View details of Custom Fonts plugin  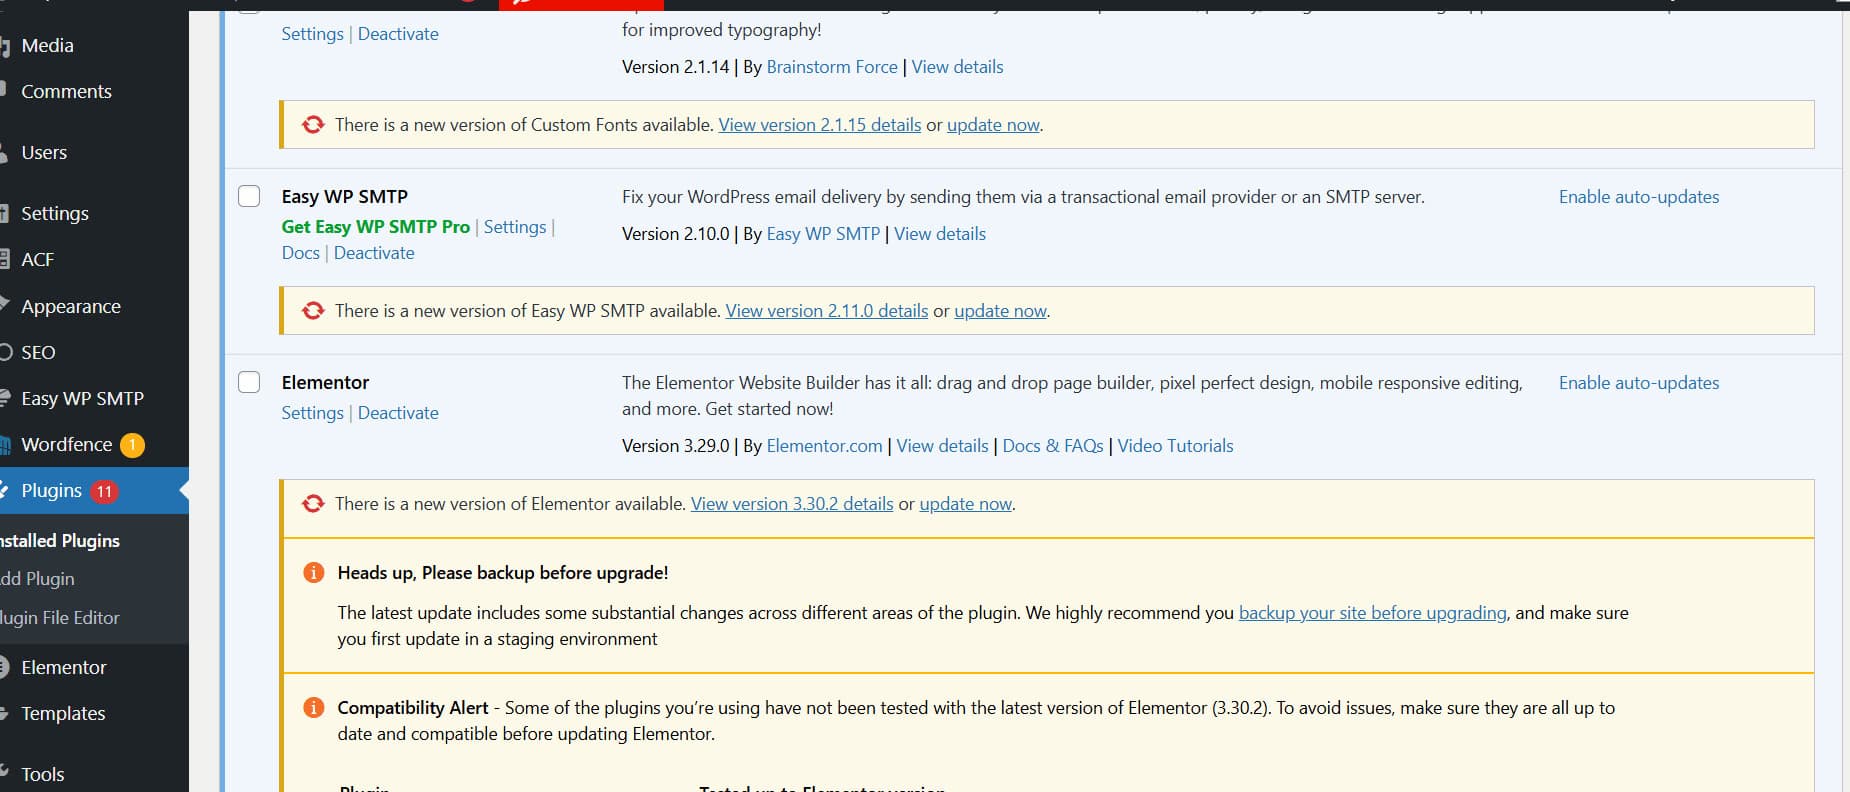[x=957, y=66]
